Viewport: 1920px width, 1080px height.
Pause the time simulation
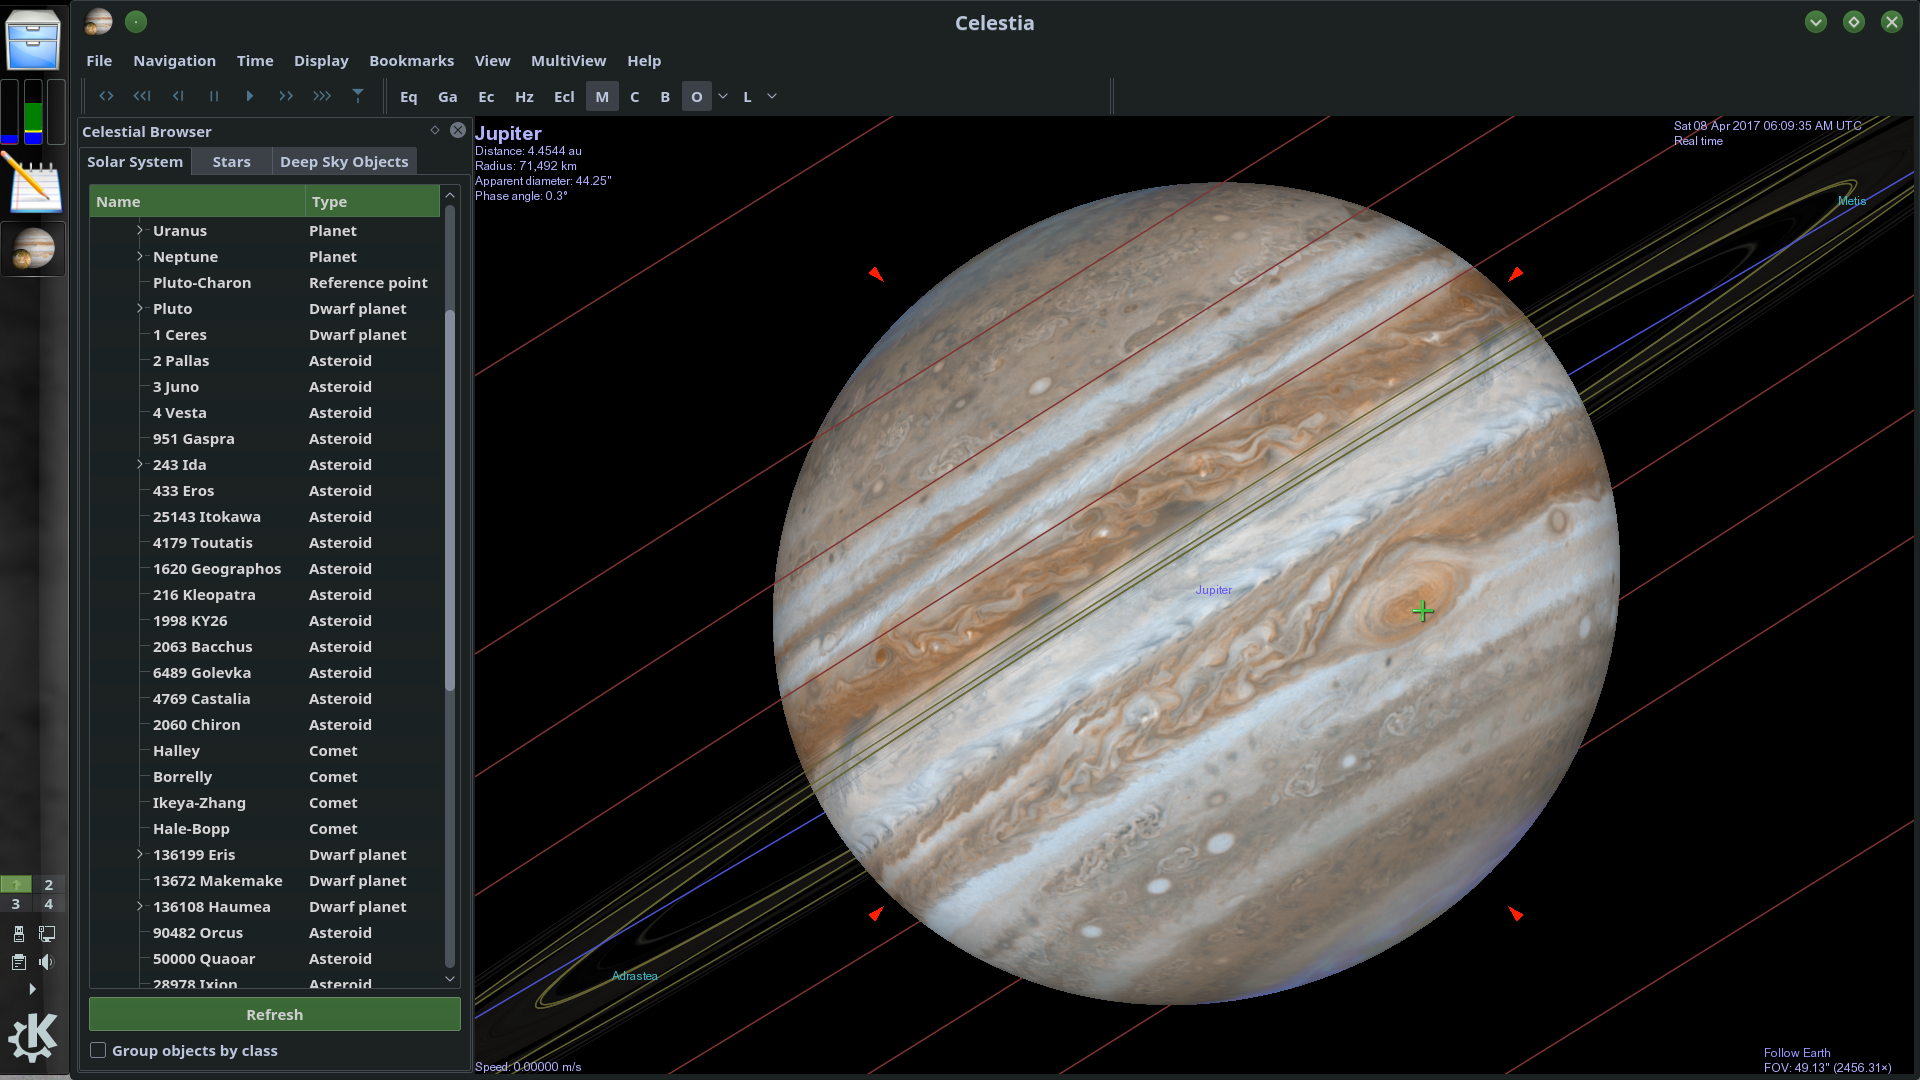coord(214,96)
